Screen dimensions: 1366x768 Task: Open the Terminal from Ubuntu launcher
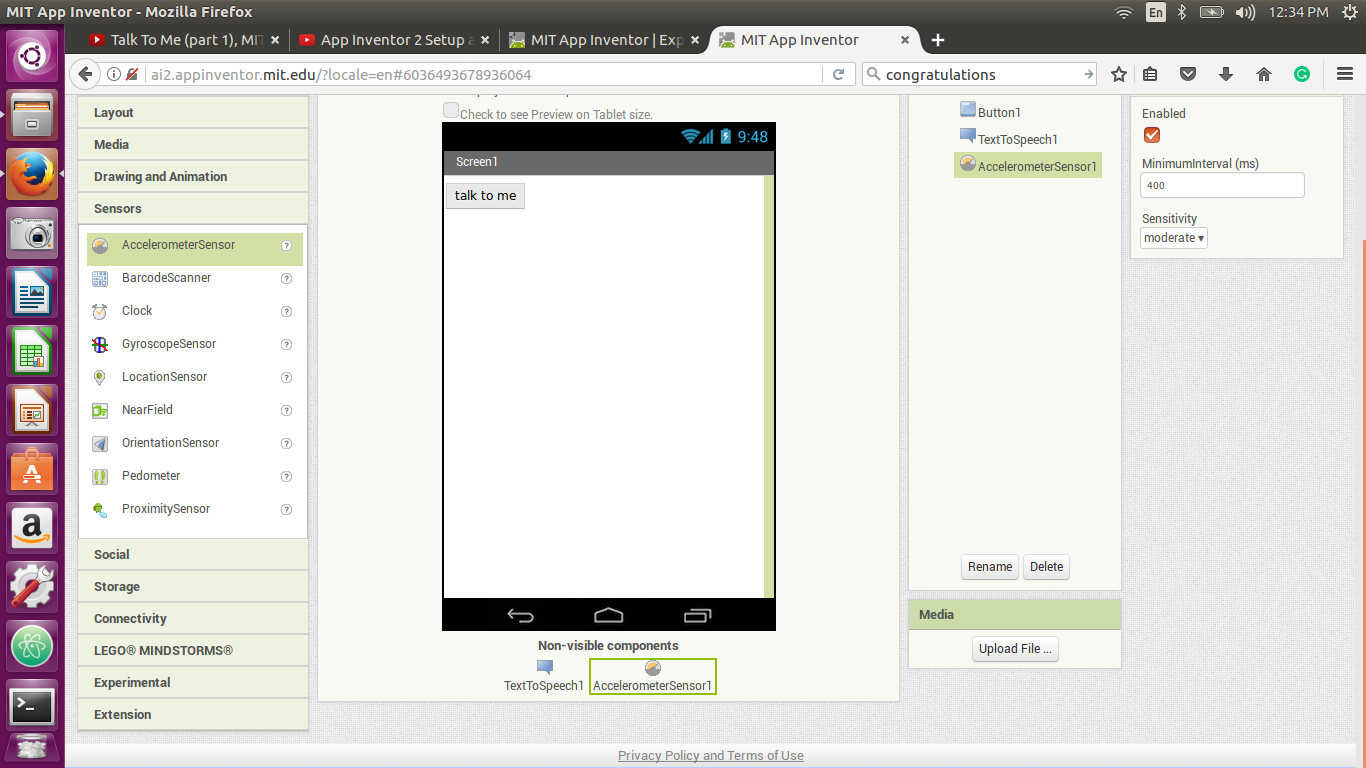tap(33, 706)
